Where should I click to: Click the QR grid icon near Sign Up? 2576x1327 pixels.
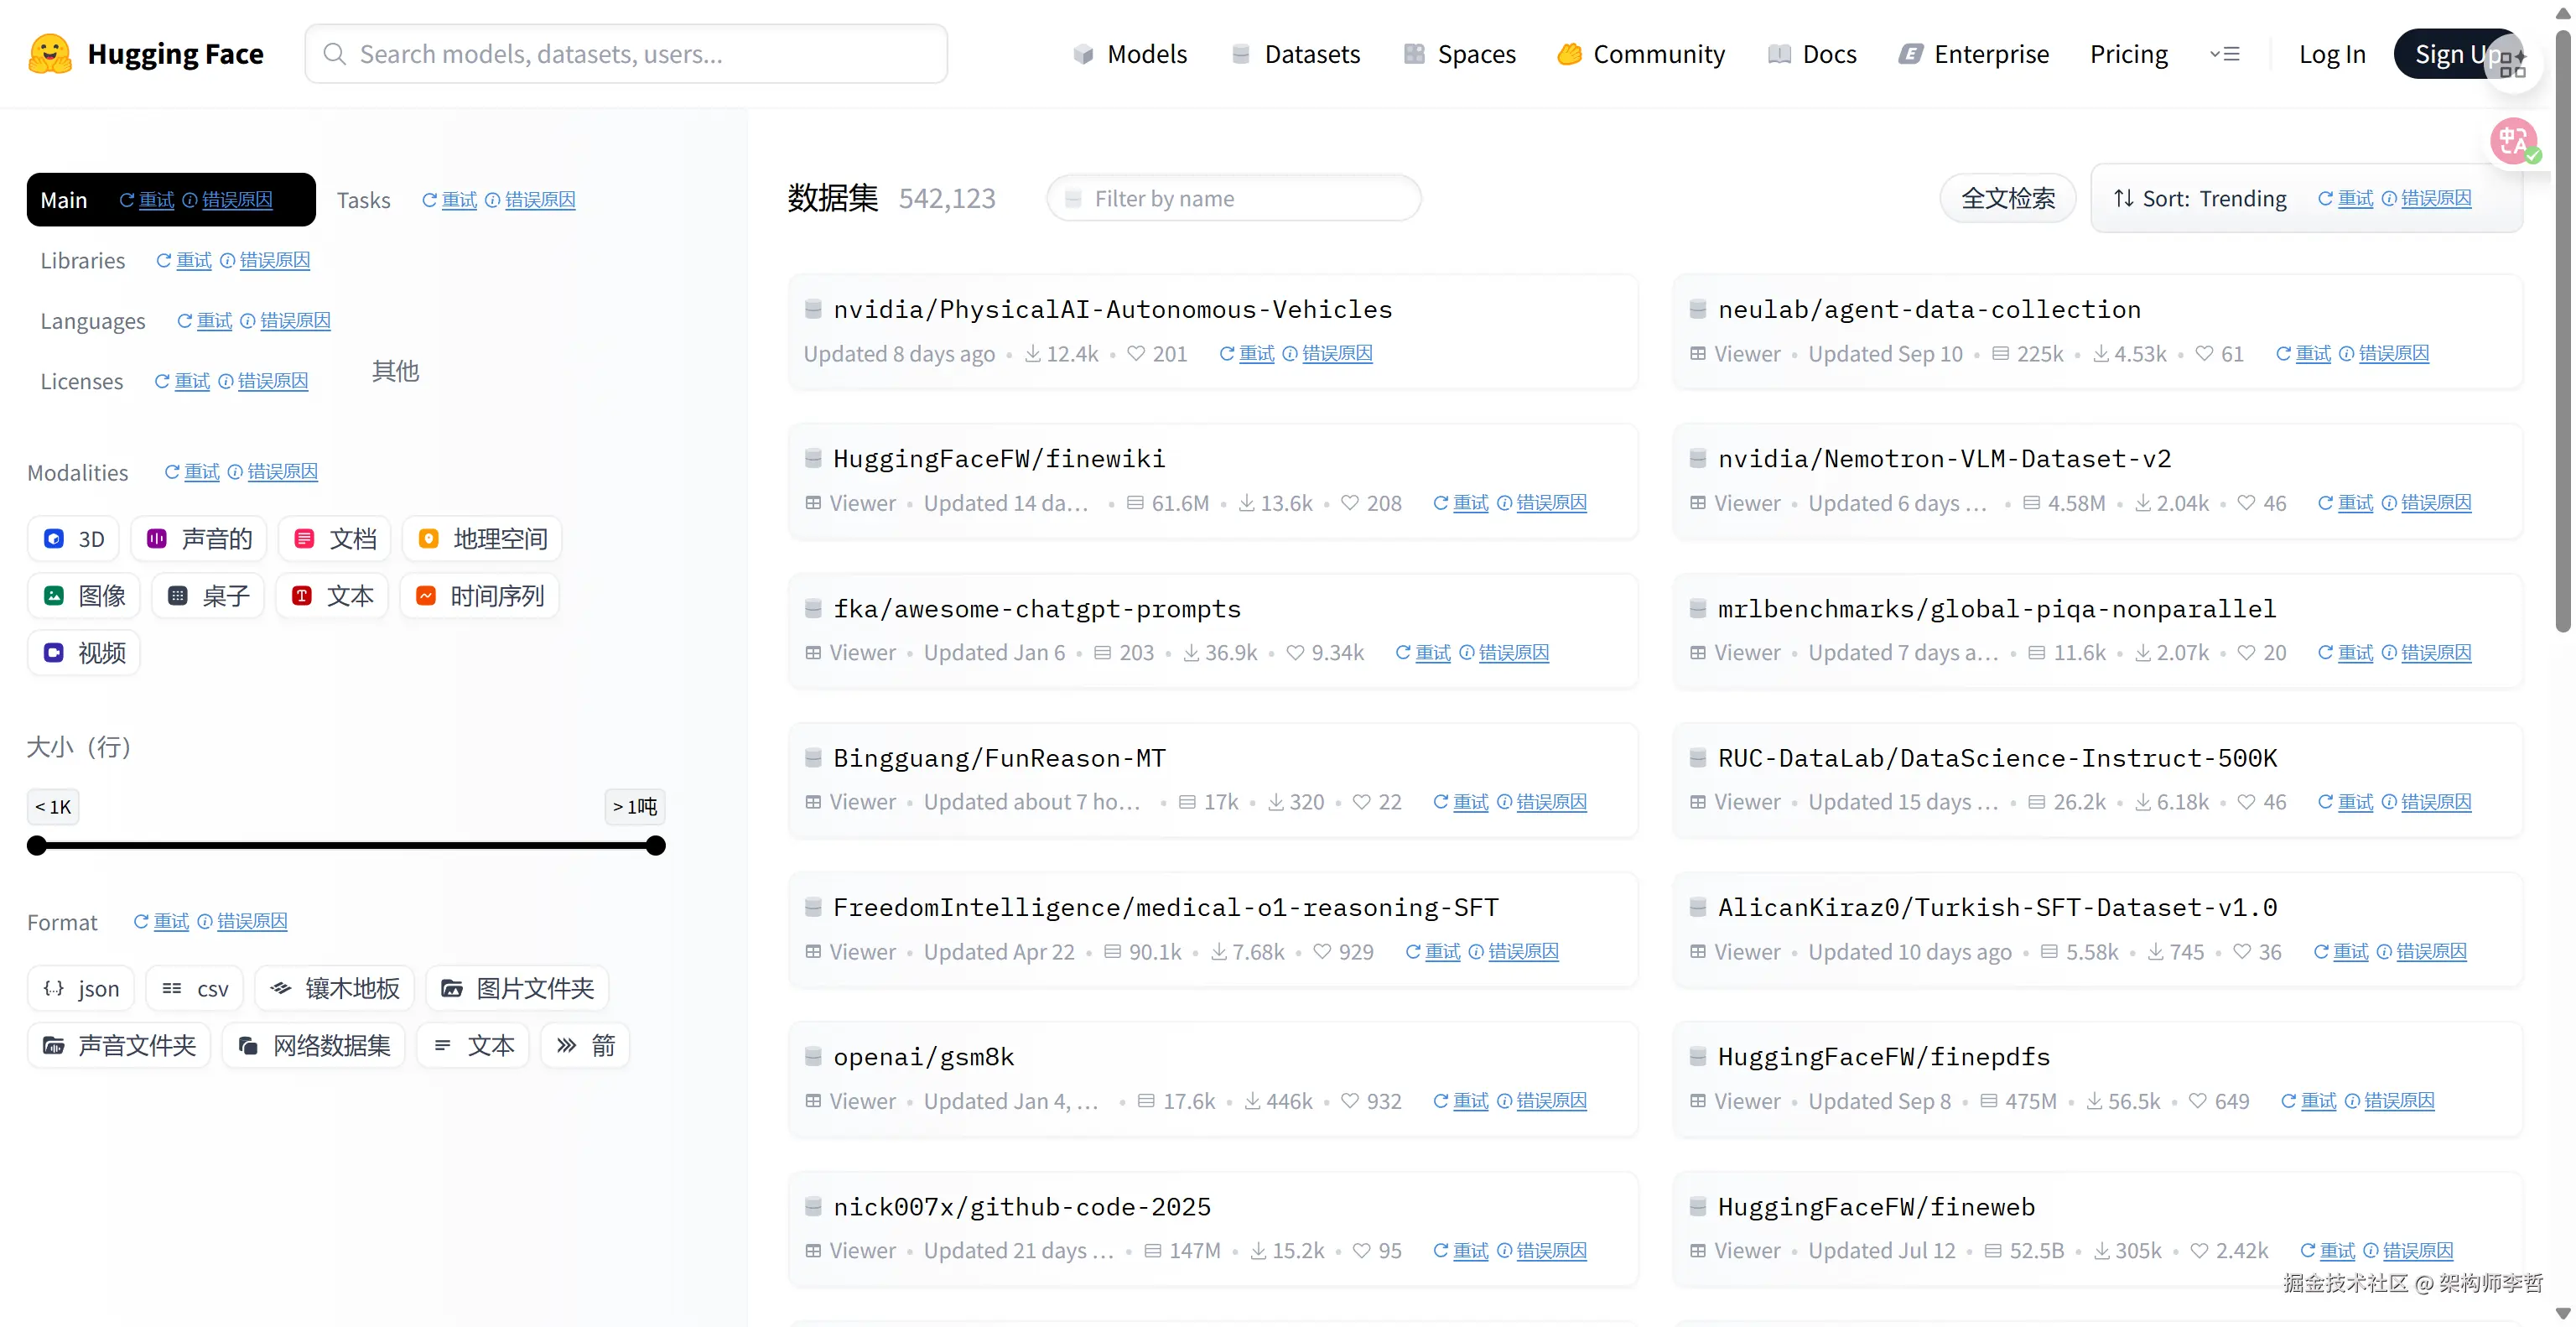coord(2513,64)
